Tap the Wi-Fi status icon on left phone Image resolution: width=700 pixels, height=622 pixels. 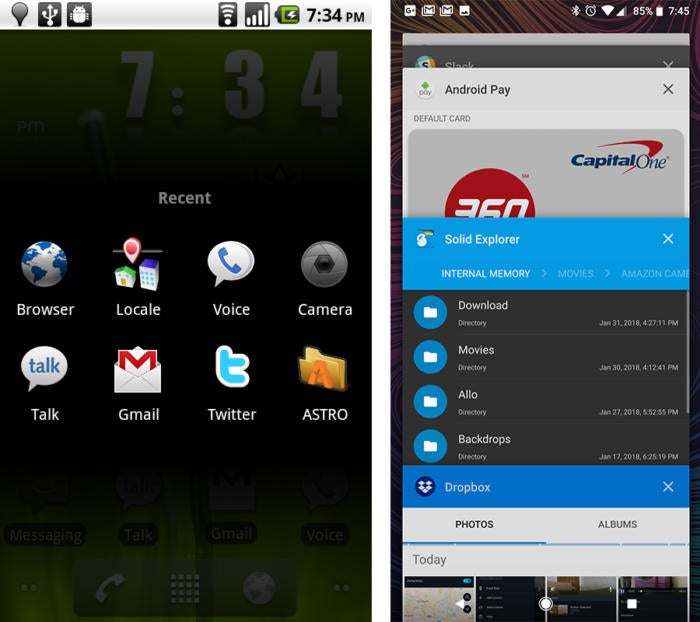tap(228, 15)
